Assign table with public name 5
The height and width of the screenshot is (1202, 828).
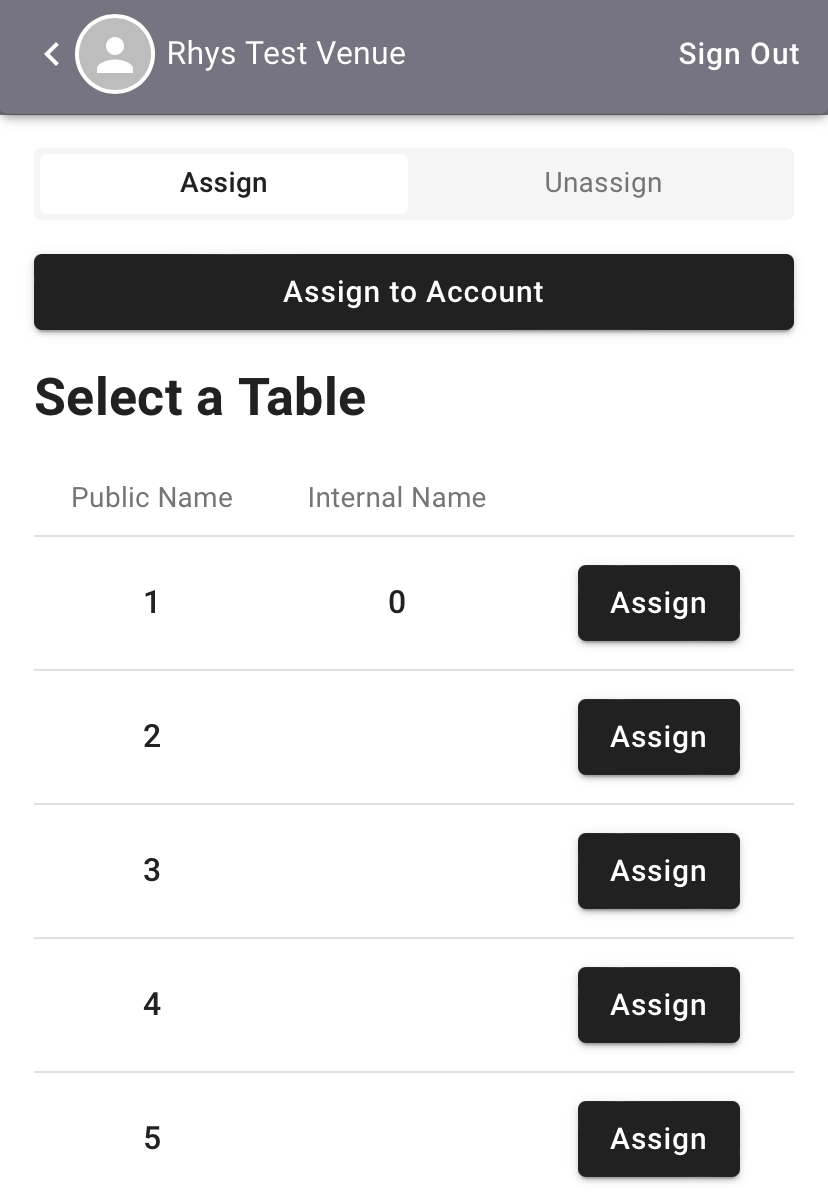pos(659,1139)
